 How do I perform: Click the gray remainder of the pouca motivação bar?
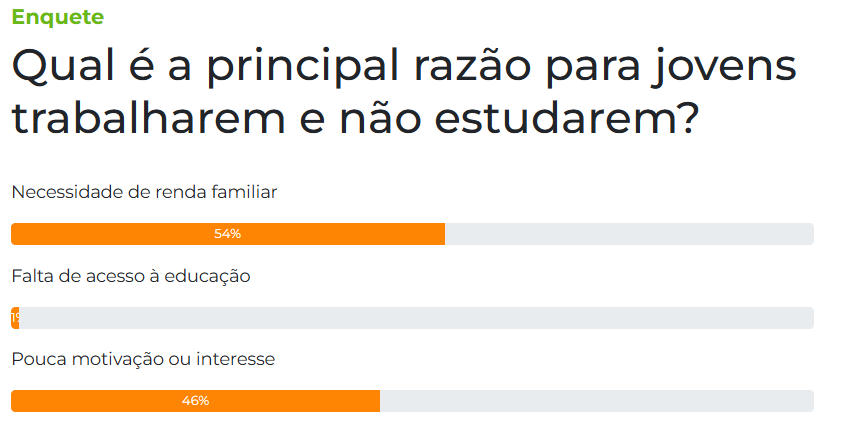click(x=597, y=401)
